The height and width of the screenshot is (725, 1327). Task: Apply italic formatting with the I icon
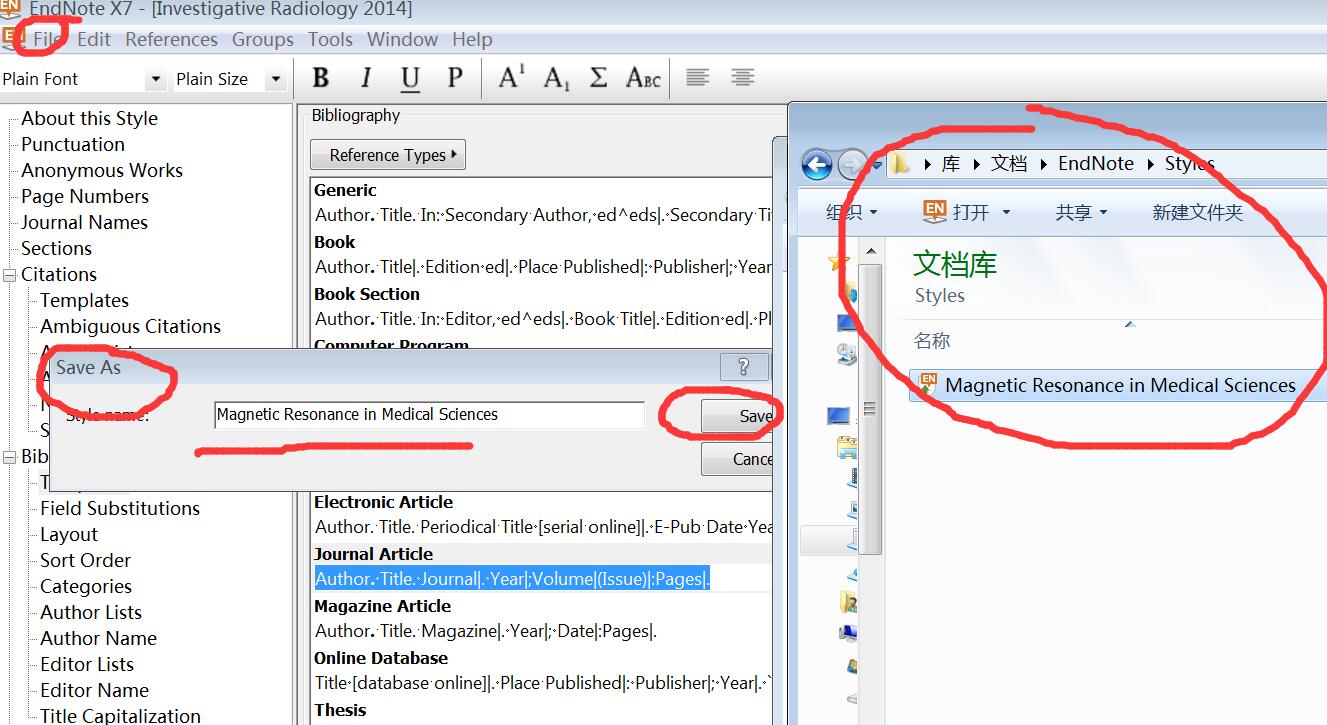coord(366,78)
